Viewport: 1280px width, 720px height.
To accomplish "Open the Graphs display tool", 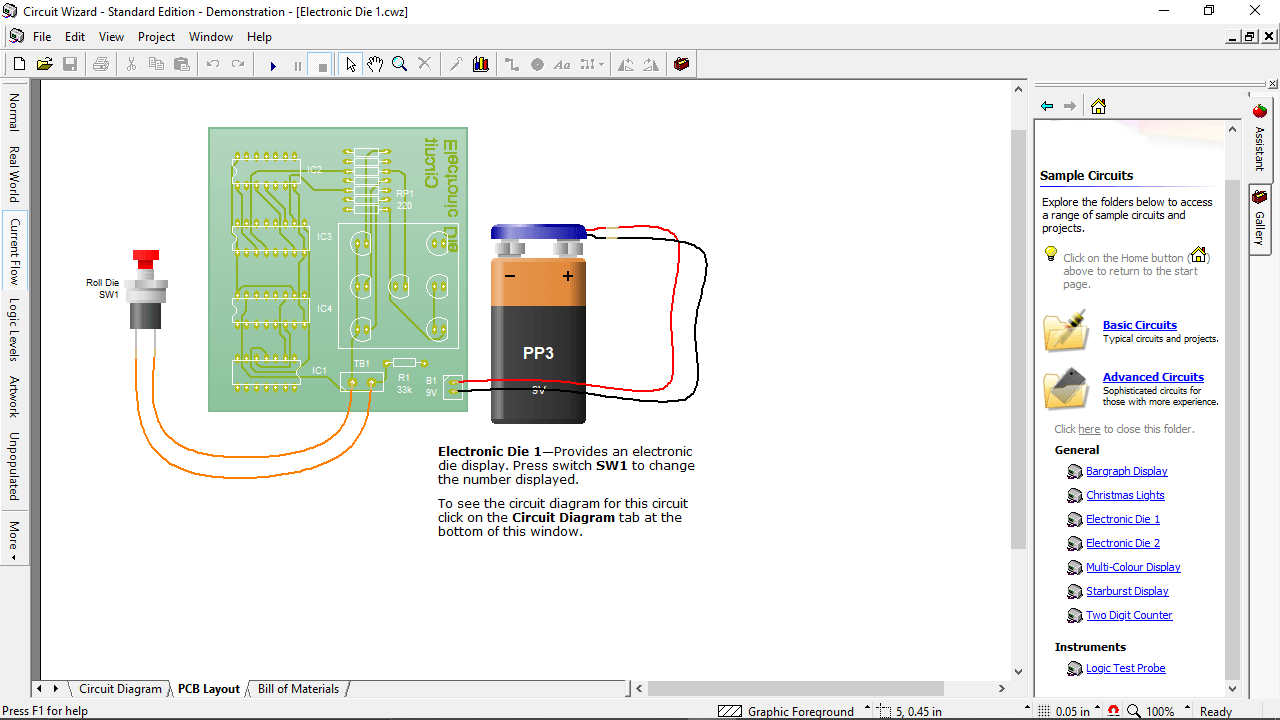I will (480, 64).
